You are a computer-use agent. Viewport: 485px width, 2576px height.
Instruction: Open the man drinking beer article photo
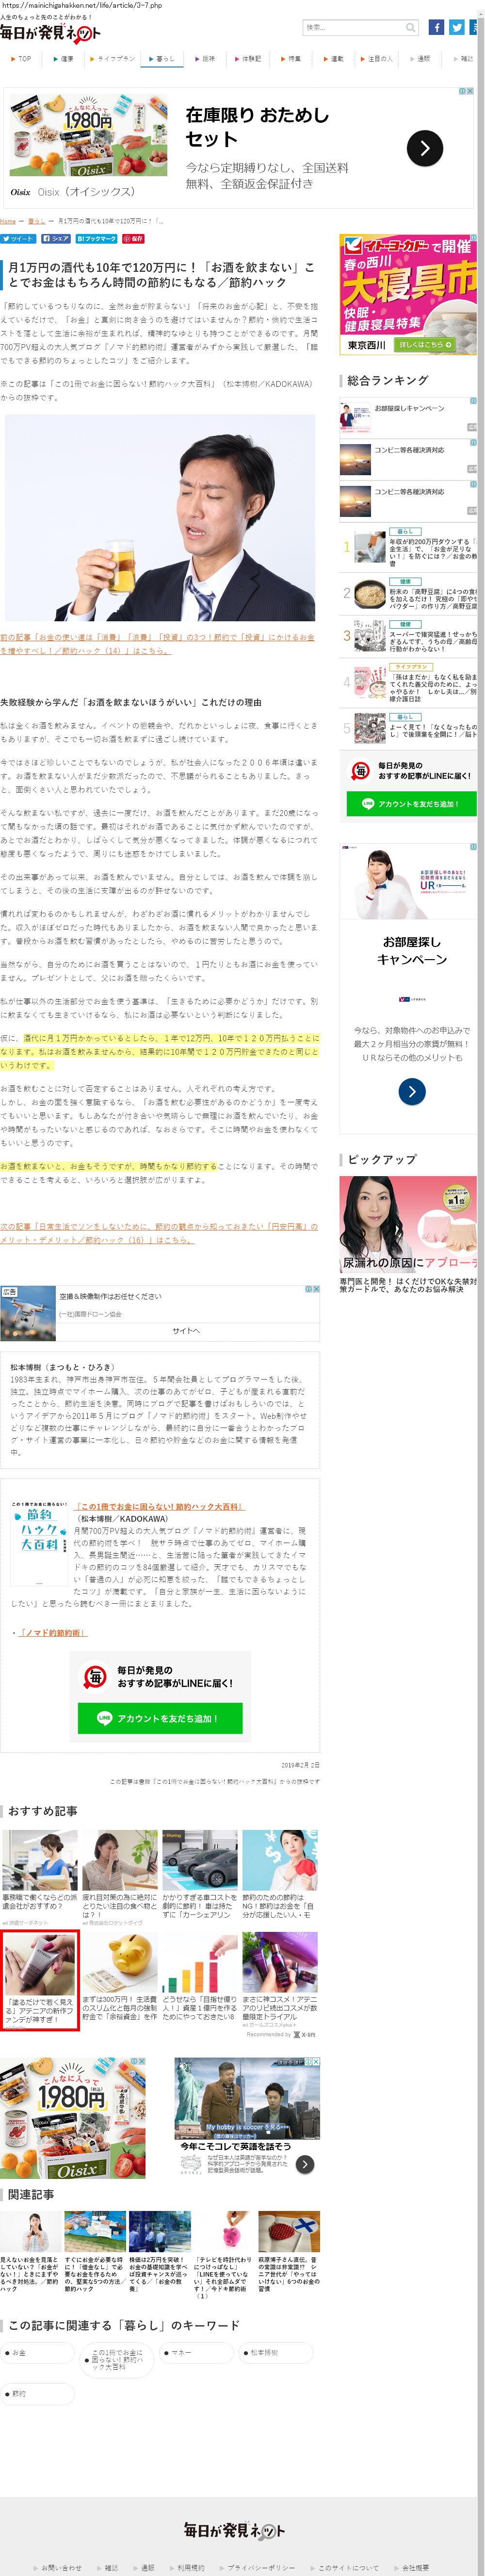(x=160, y=517)
